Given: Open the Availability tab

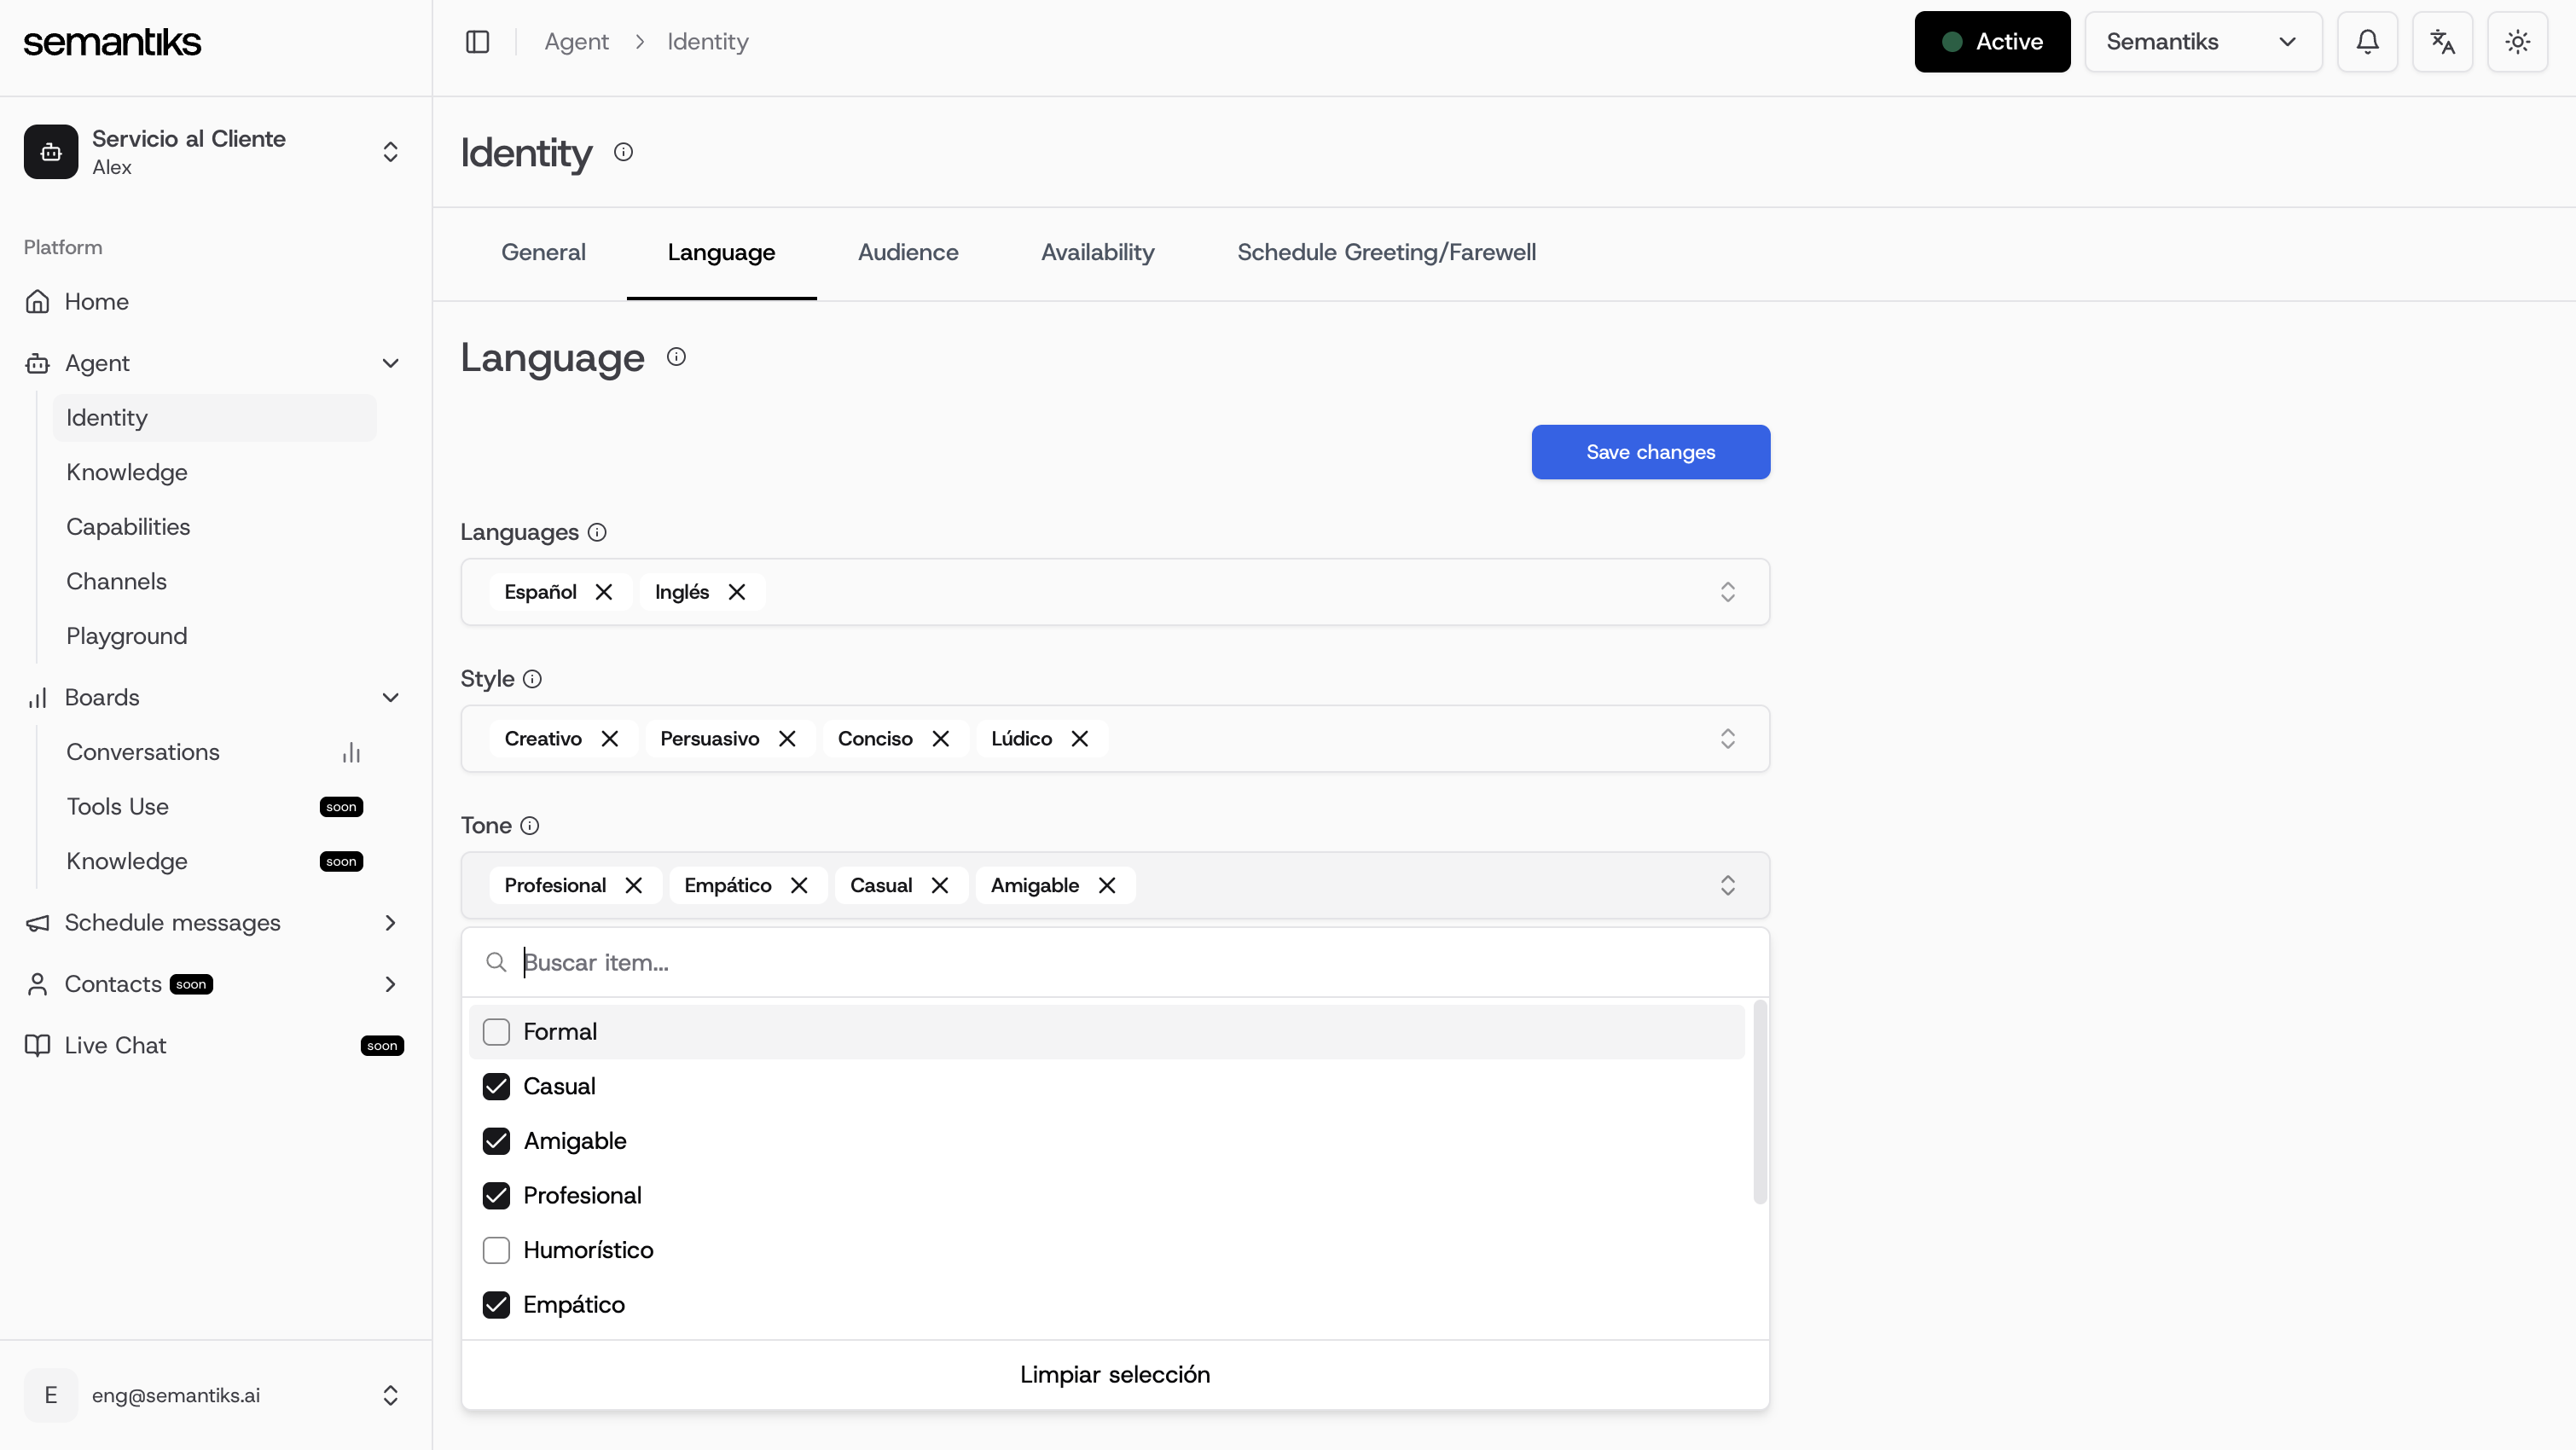Looking at the screenshot, I should (x=1097, y=253).
